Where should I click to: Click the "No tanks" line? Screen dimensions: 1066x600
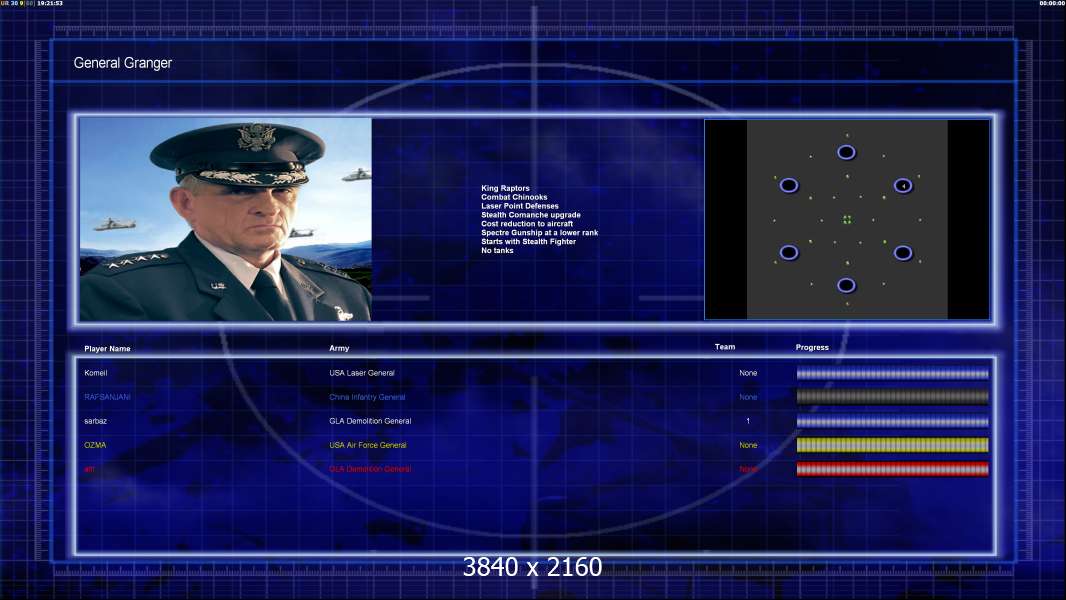(498, 250)
